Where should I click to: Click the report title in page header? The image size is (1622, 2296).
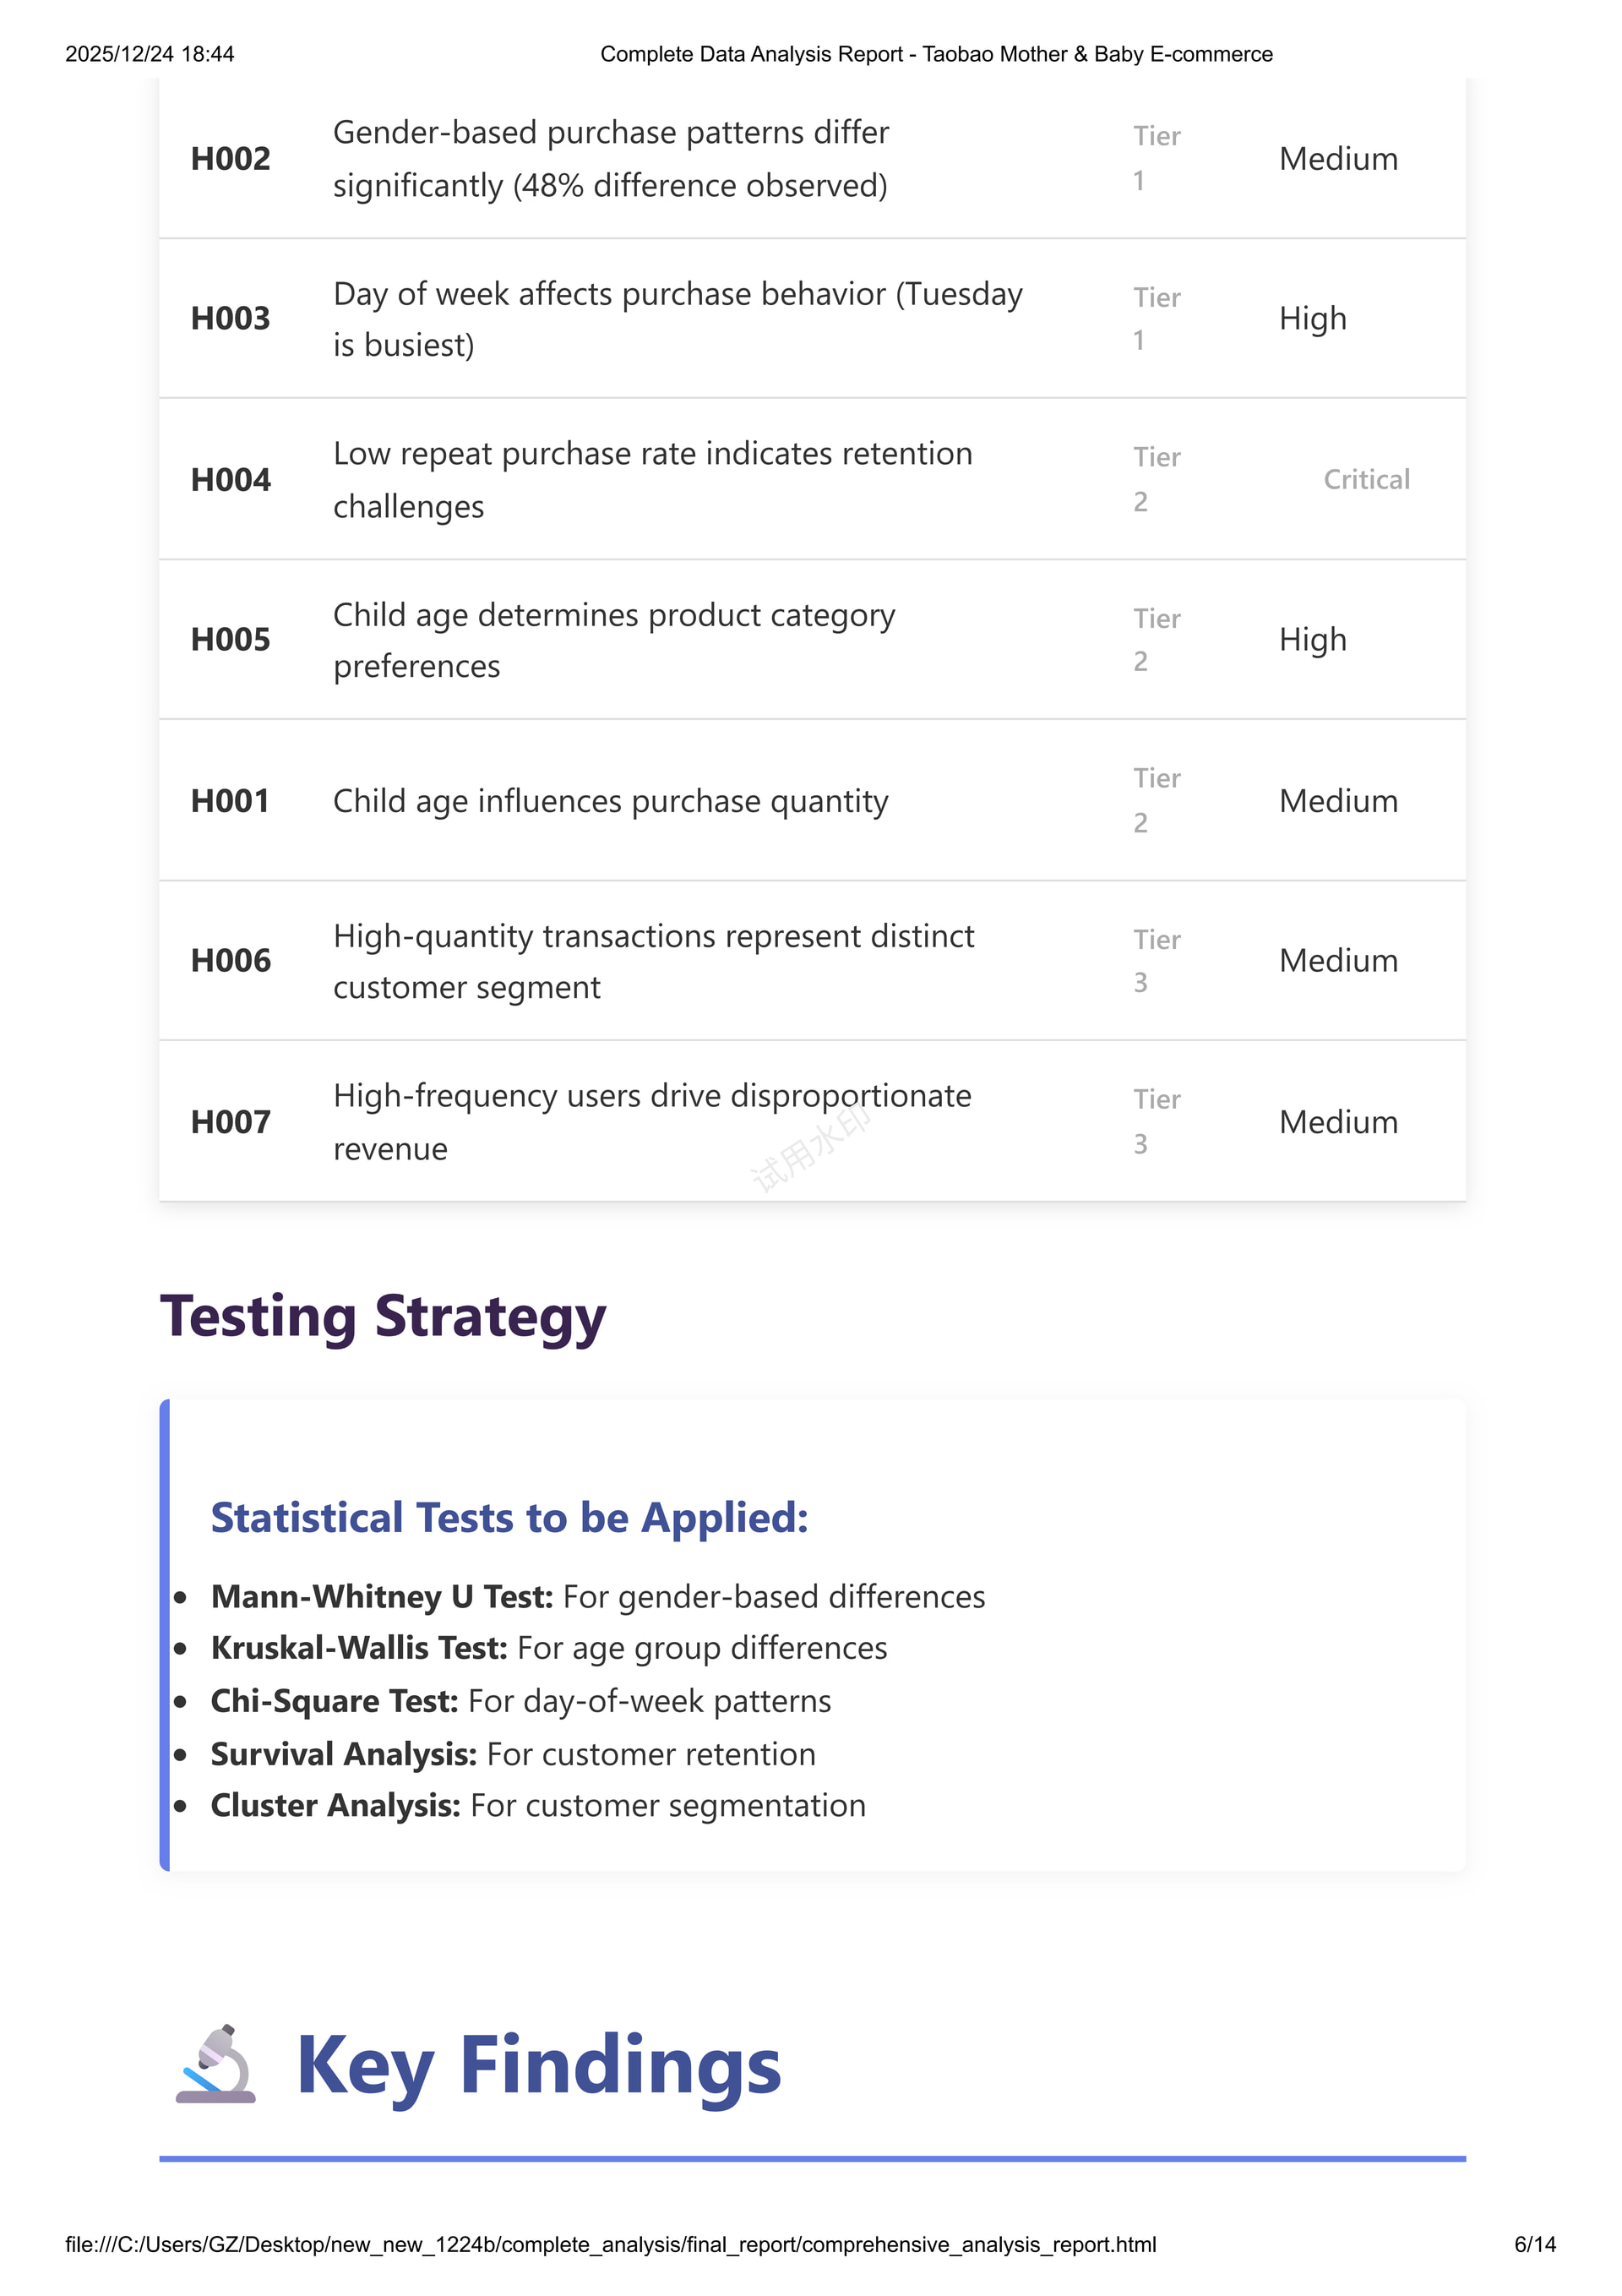936,54
